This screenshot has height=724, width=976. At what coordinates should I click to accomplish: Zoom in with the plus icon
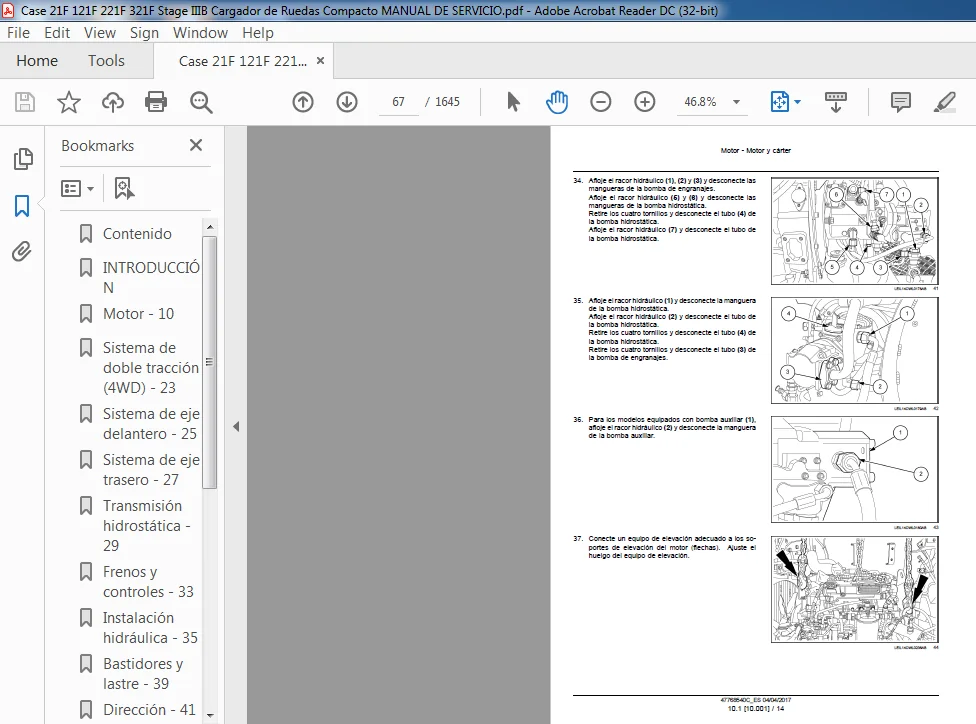click(644, 101)
